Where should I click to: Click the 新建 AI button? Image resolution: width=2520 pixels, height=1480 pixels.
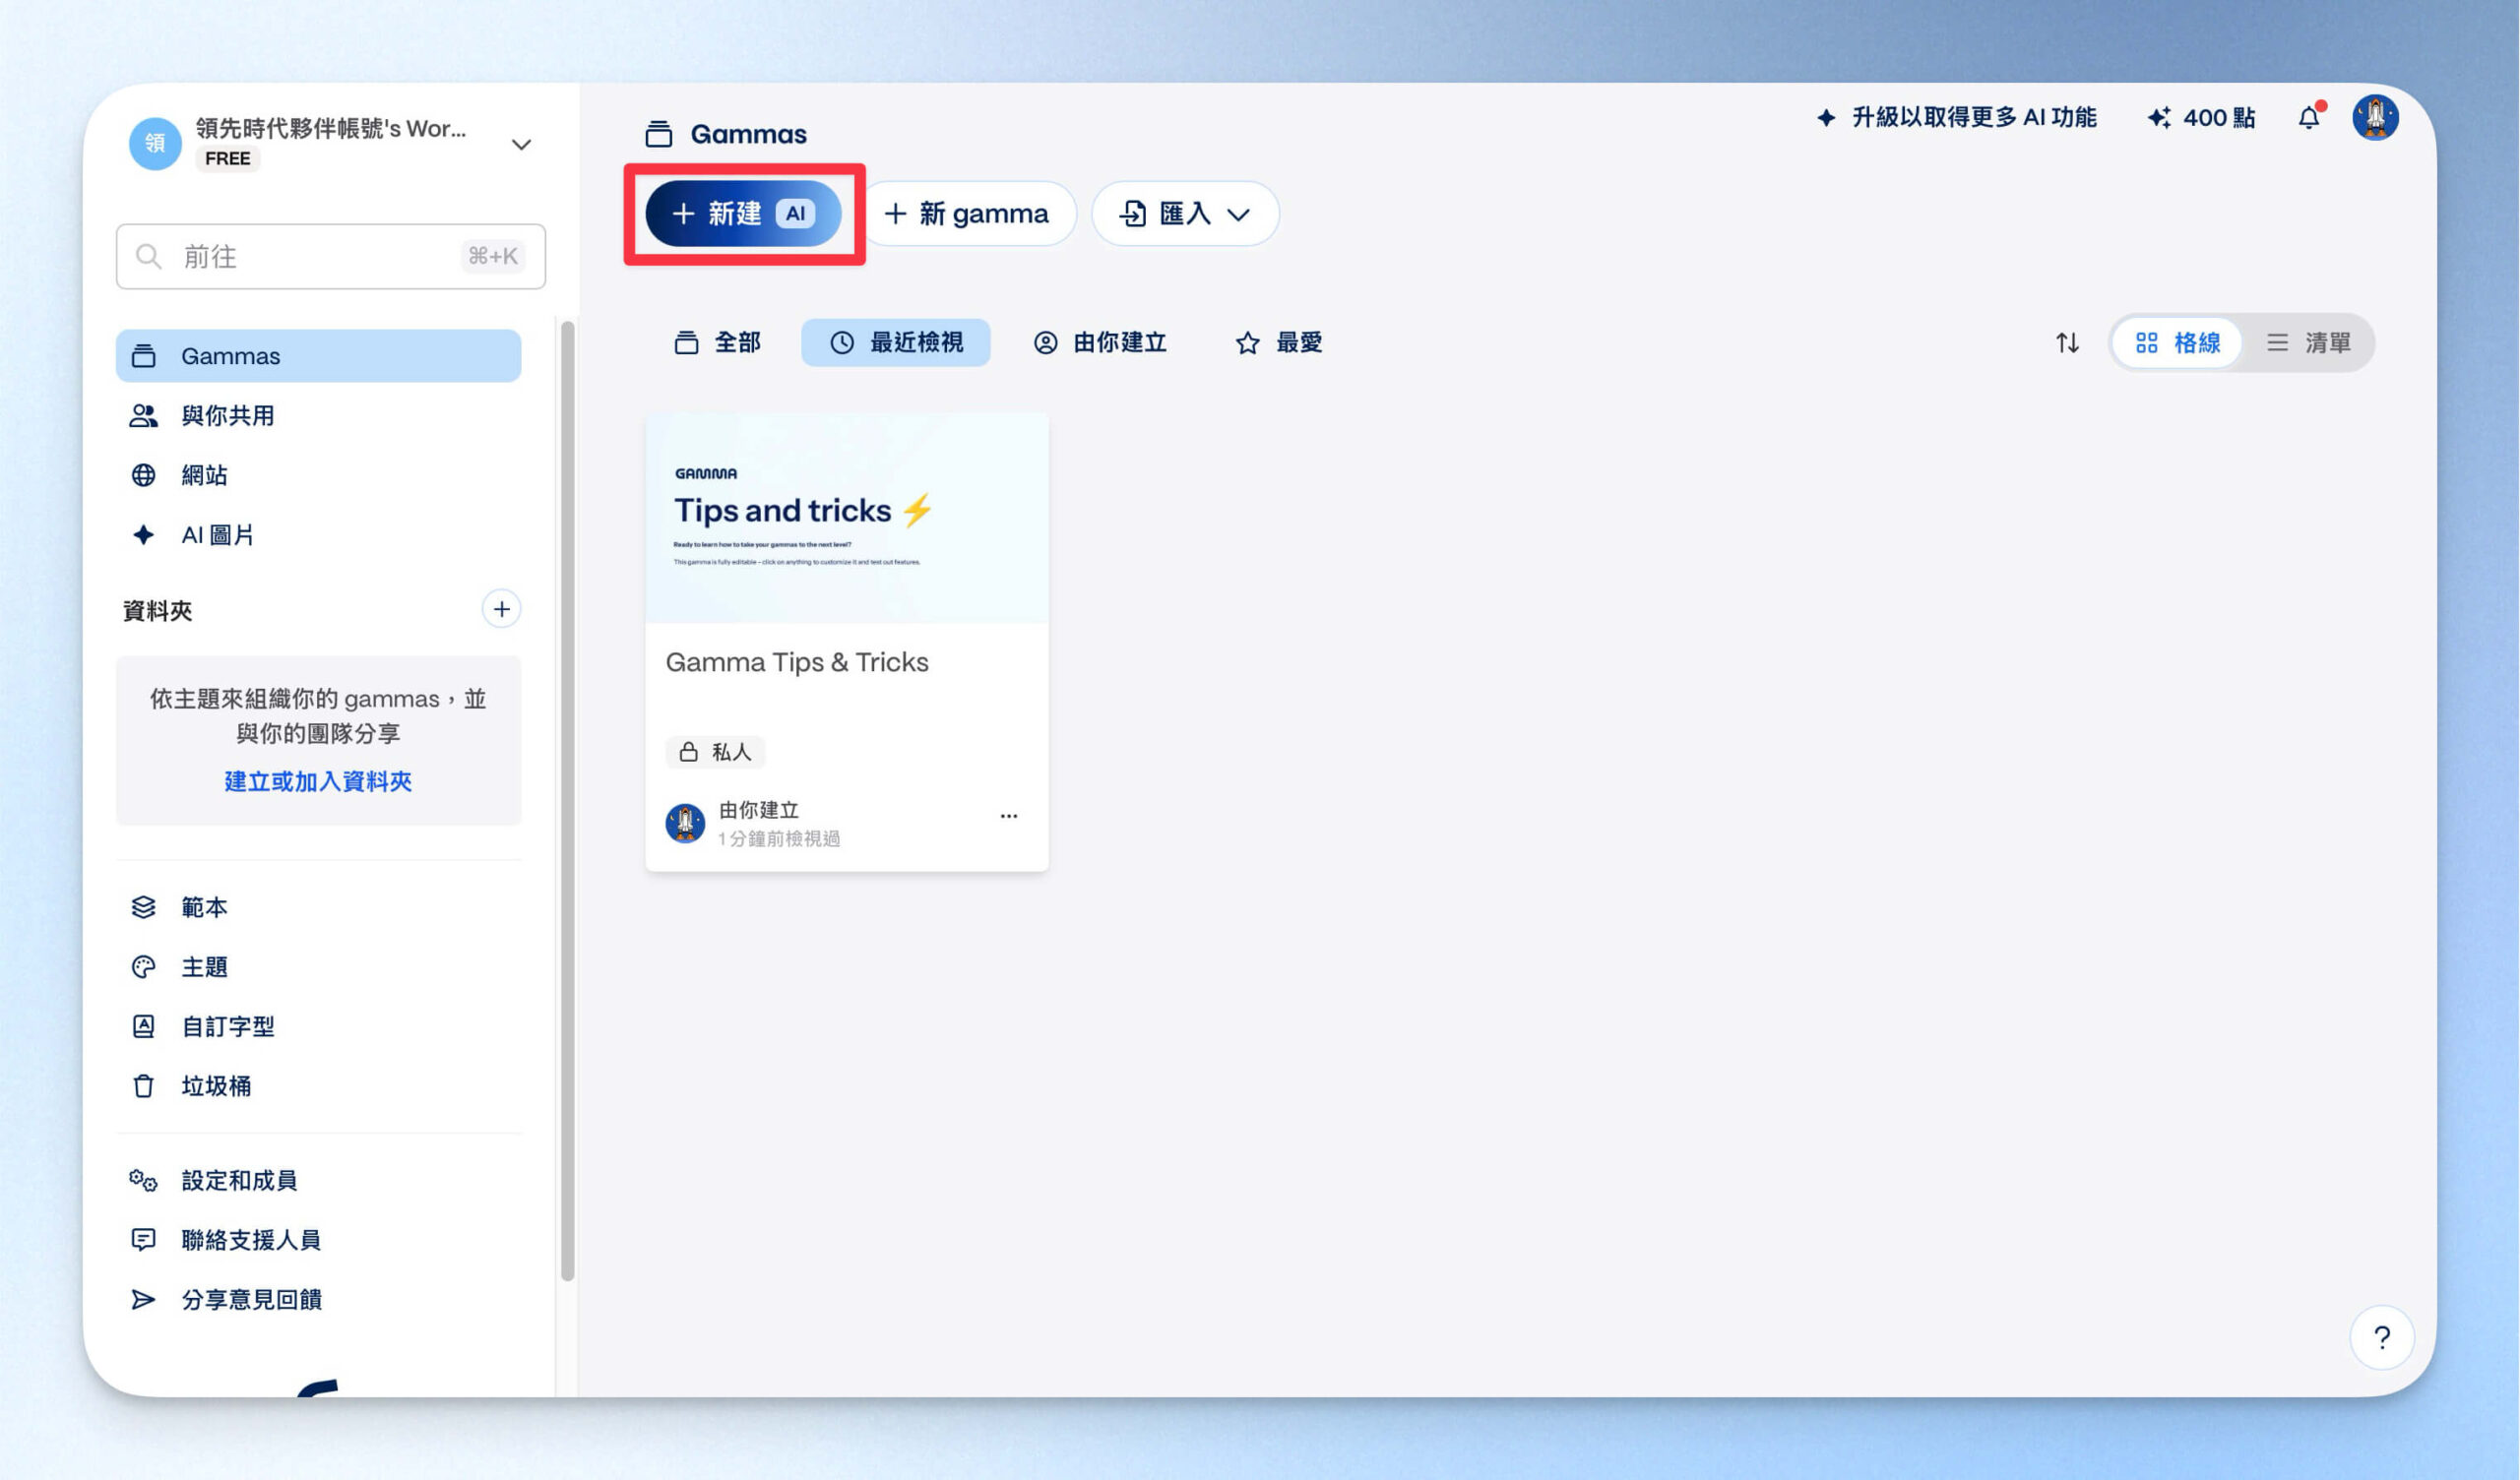pos(743,213)
